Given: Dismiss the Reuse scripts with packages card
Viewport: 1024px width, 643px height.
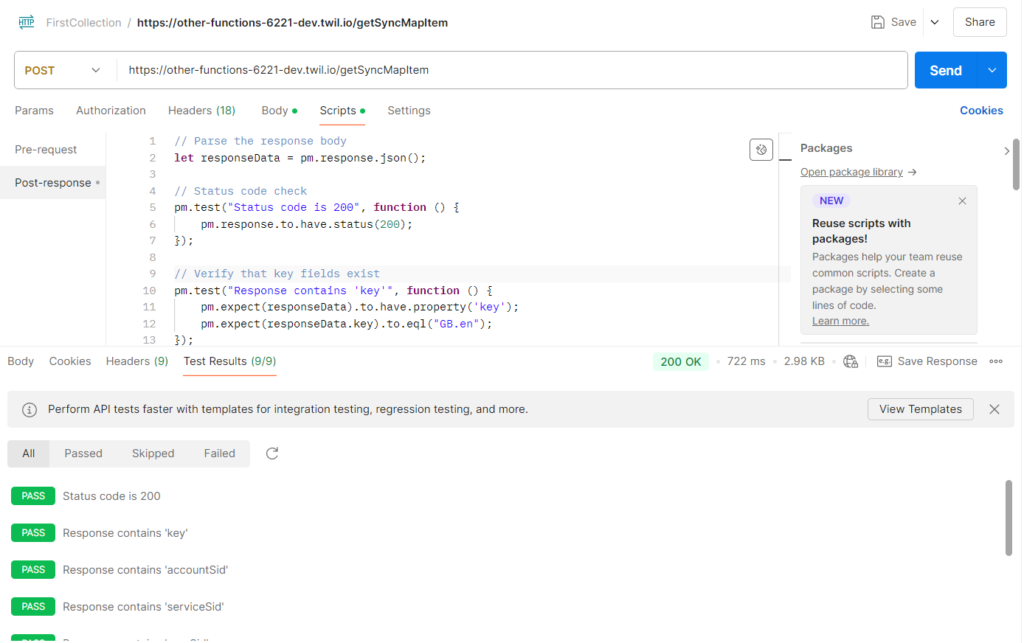Looking at the screenshot, I should click(962, 201).
